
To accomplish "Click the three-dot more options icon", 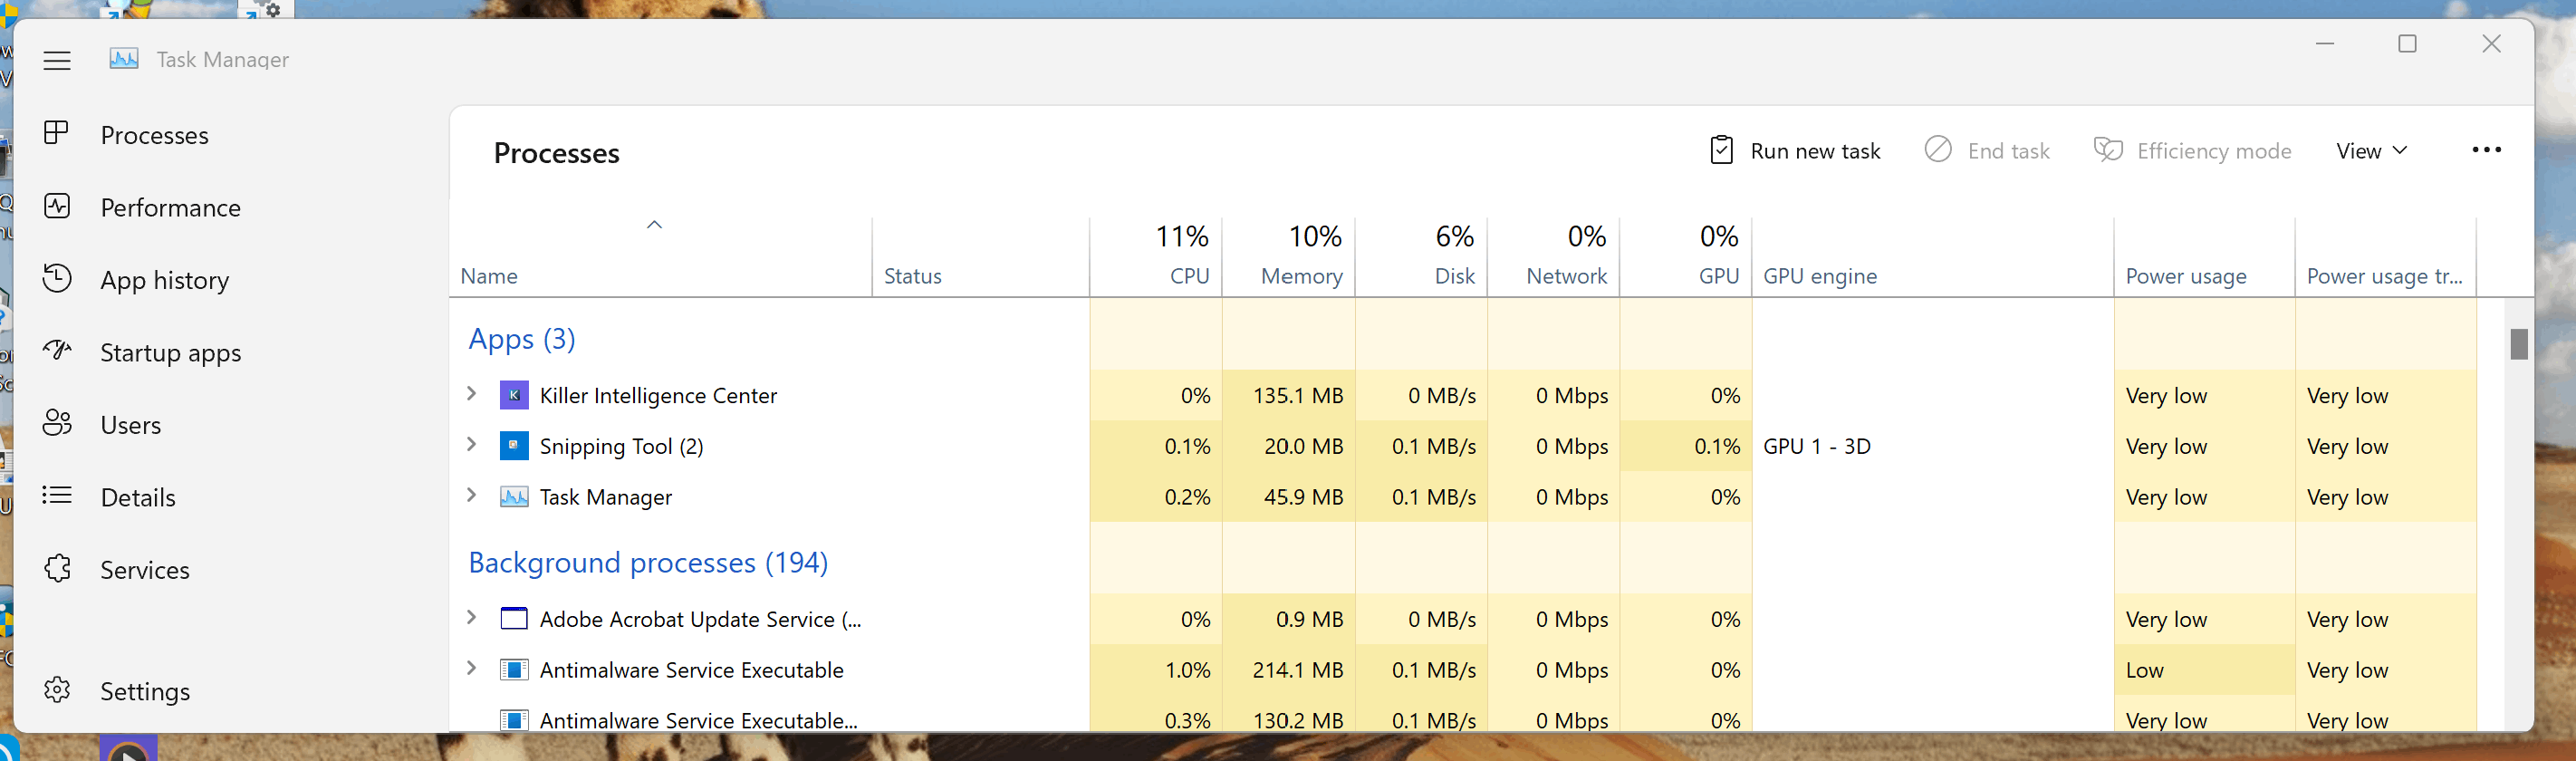I will (2486, 150).
